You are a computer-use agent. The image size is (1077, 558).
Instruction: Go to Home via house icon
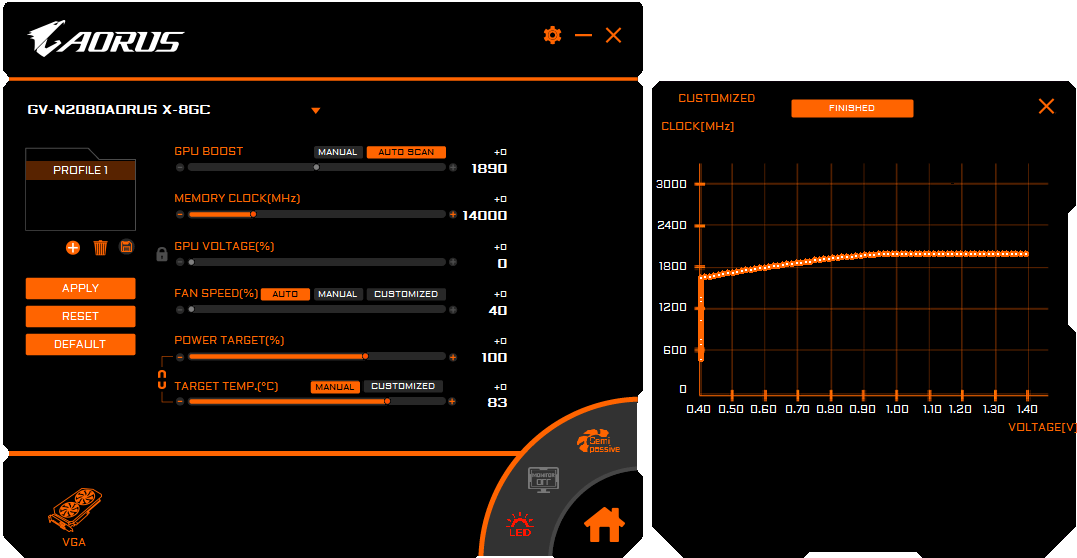604,525
